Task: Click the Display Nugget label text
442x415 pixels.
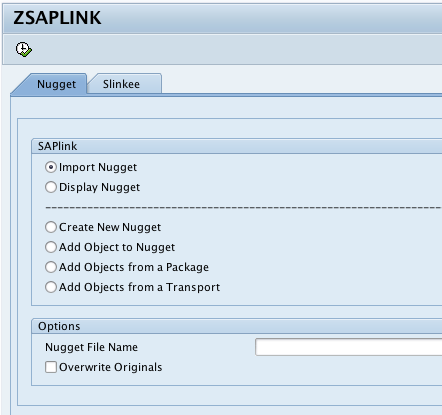Action: pos(99,187)
